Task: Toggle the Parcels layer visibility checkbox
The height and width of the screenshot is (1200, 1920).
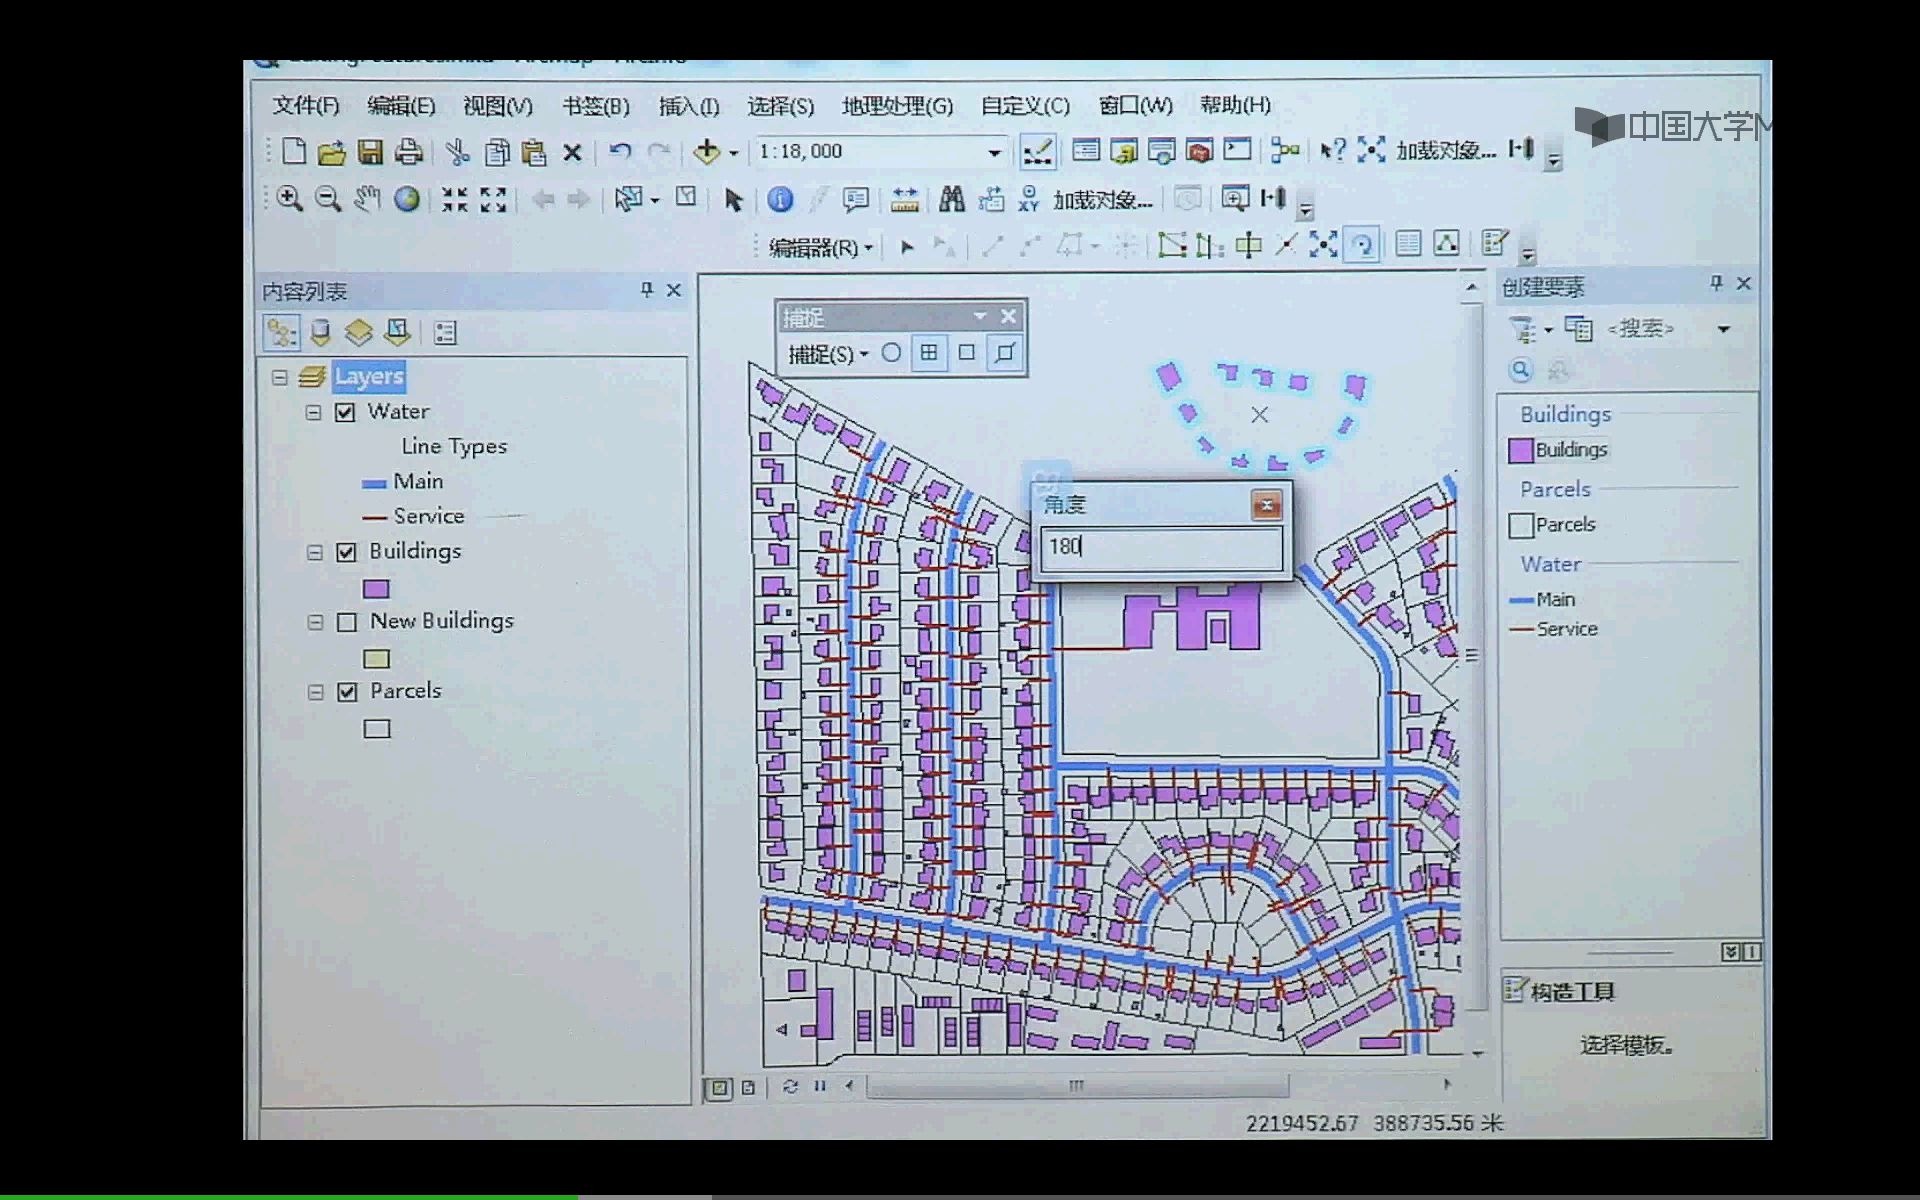Action: point(347,692)
